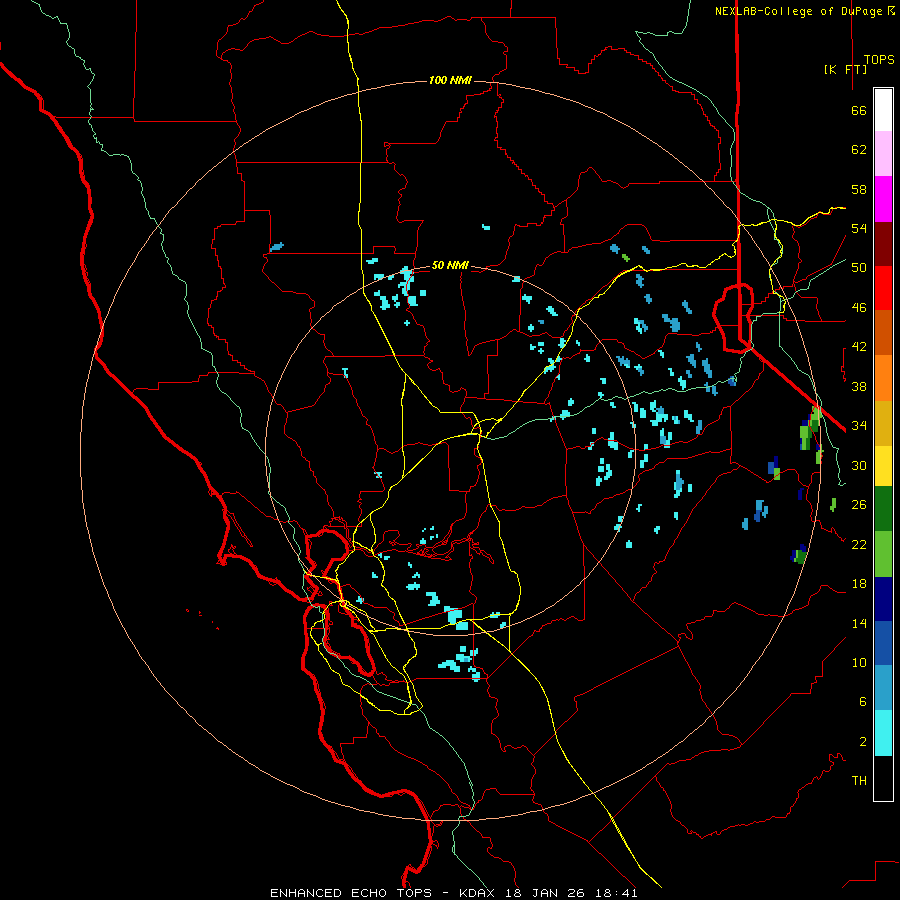900x900 pixels.
Task: Select the "KDAX" radar site identifier
Action: click(479, 893)
